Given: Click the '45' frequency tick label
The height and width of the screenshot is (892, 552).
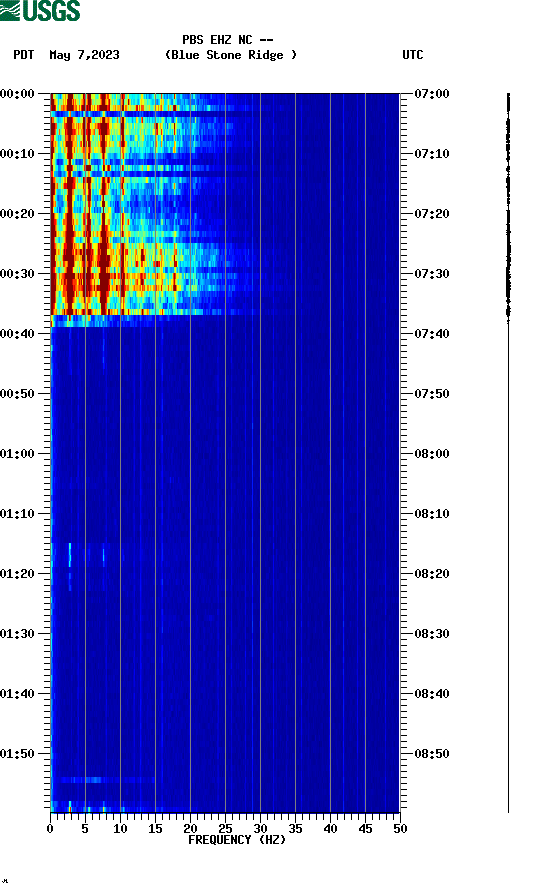Looking at the screenshot, I should point(365,828).
